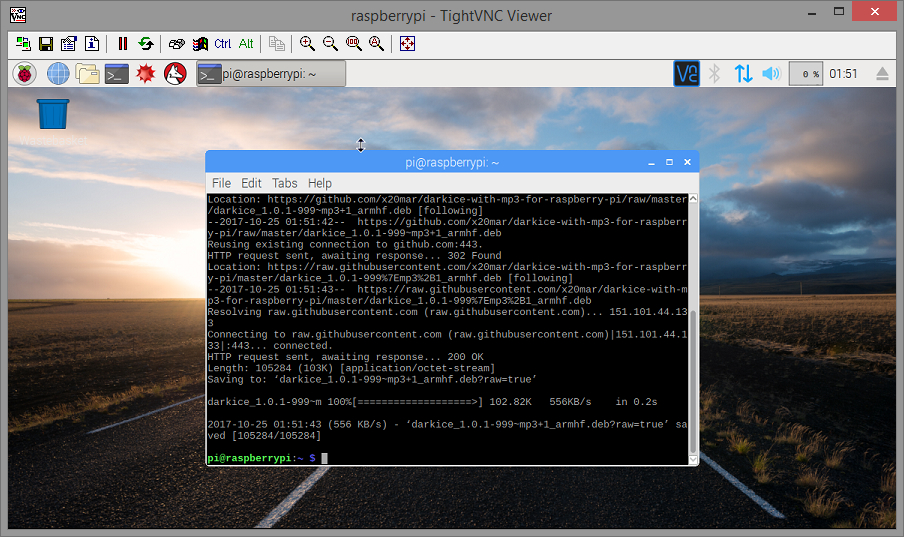Click the Bluetooth tray icon

coord(715,74)
